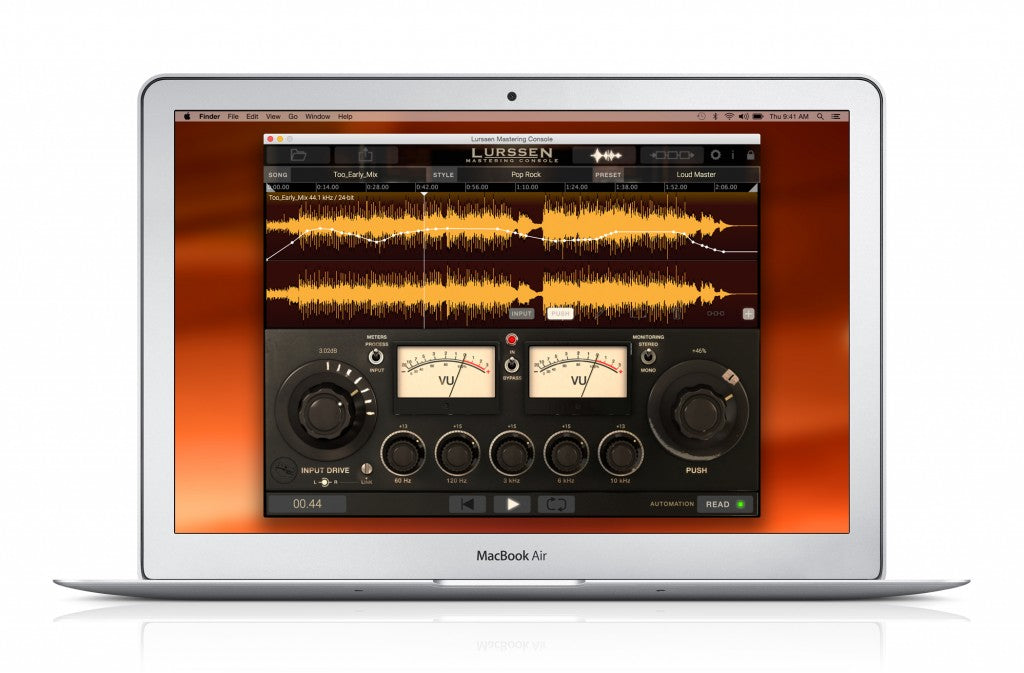
Task: Click the return to start button
Action: tap(468, 504)
